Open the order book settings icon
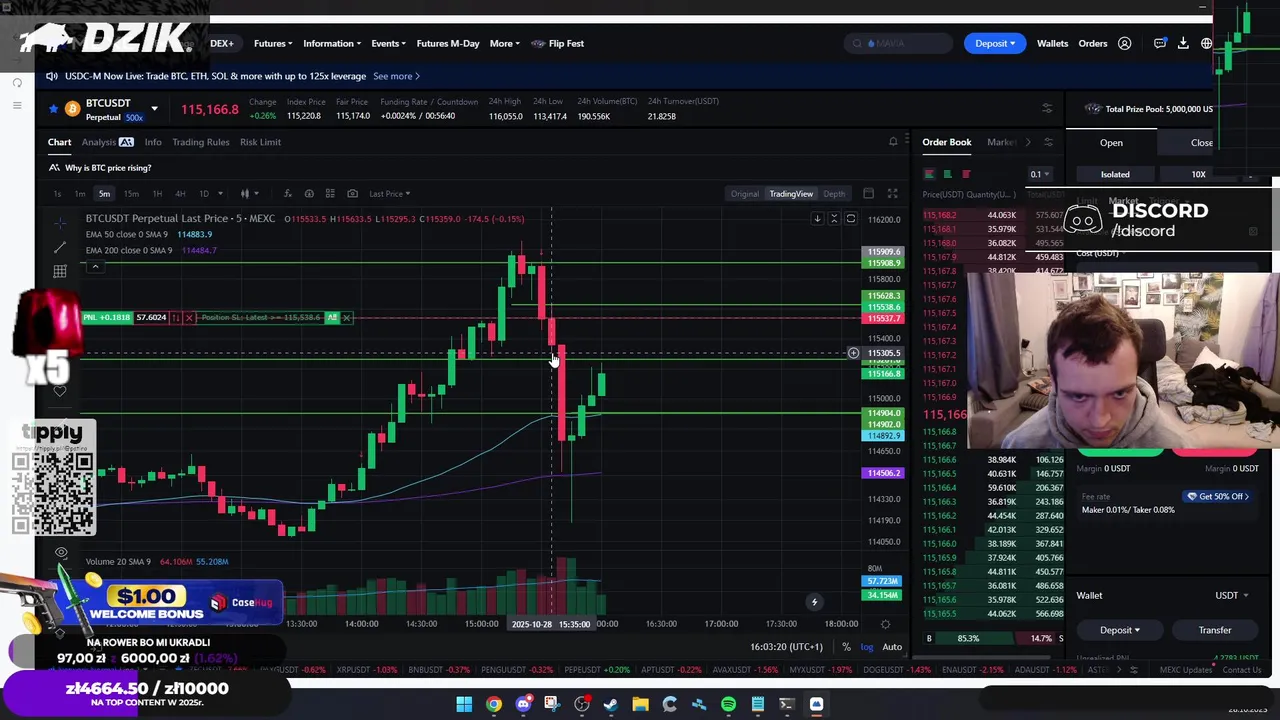1280x720 pixels. 1048,142
